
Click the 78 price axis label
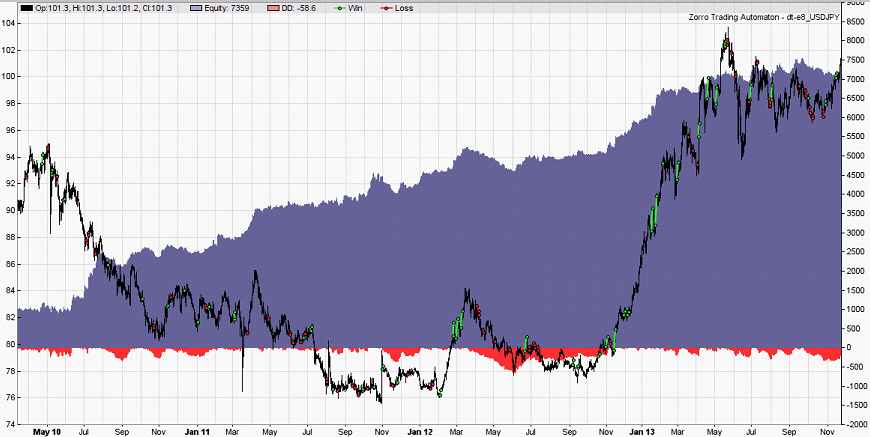tap(9, 371)
